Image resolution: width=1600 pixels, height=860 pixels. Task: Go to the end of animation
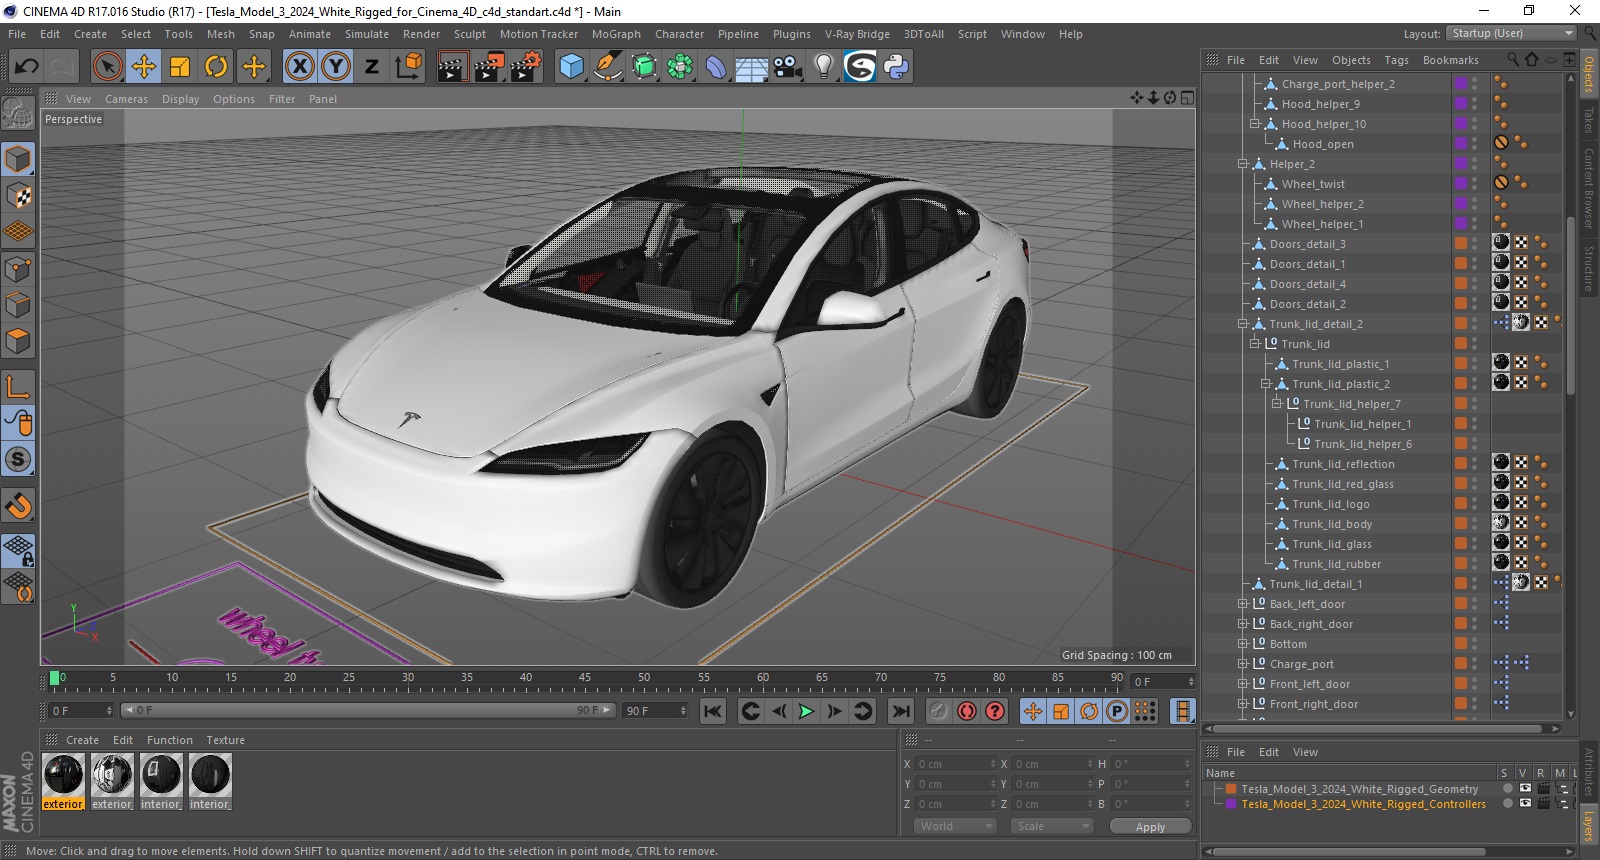[901, 711]
